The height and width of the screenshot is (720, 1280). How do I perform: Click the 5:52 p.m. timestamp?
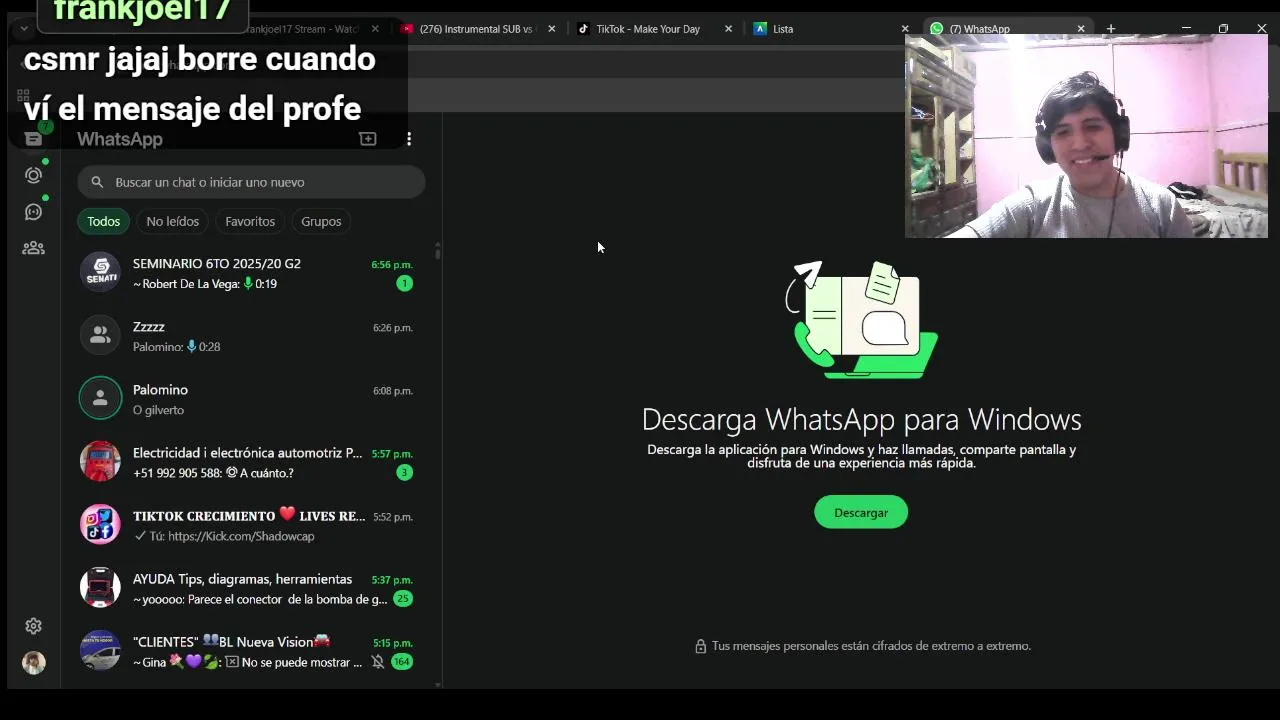[393, 517]
